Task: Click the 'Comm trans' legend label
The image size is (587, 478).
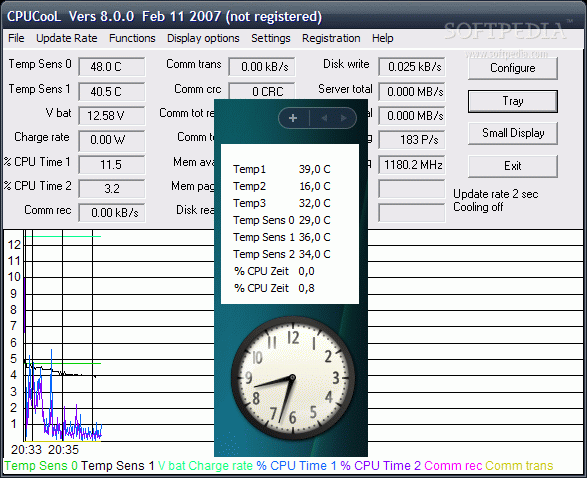Action: pos(519,466)
